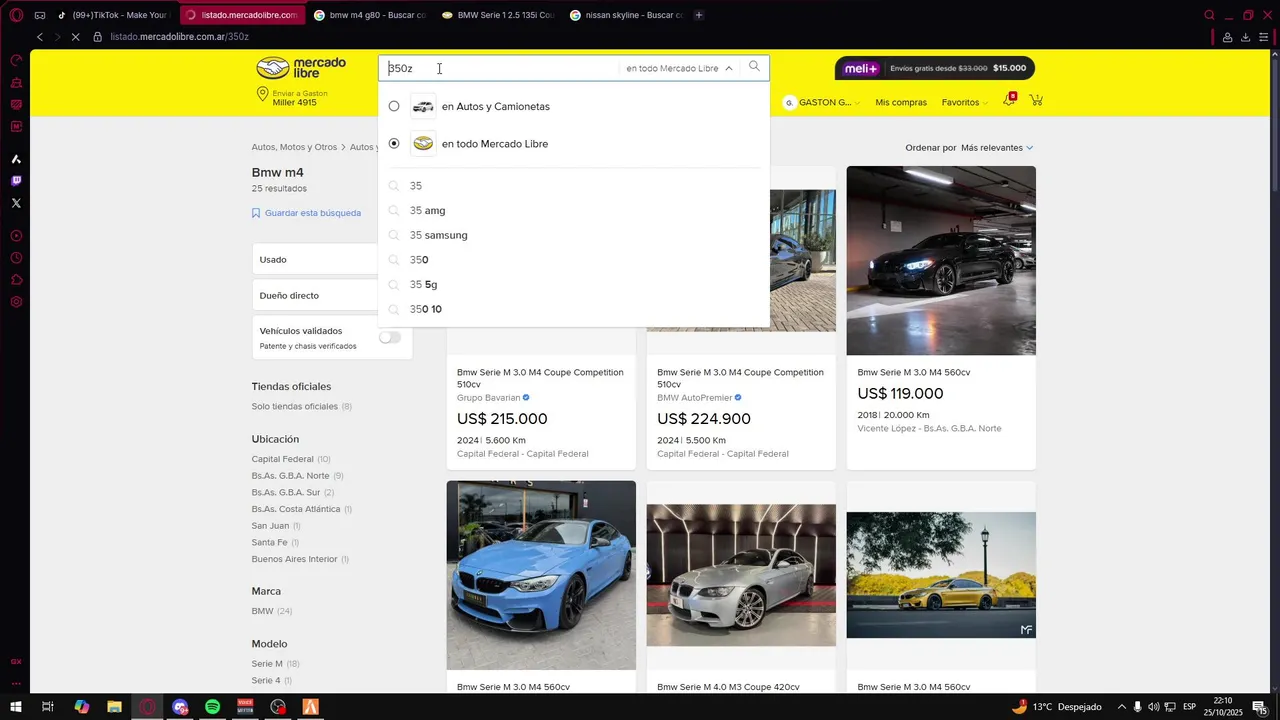Image resolution: width=1280 pixels, height=720 pixels.
Task: Expand the 'en todo Mercado Libre' search scope dropdown
Action: click(679, 68)
